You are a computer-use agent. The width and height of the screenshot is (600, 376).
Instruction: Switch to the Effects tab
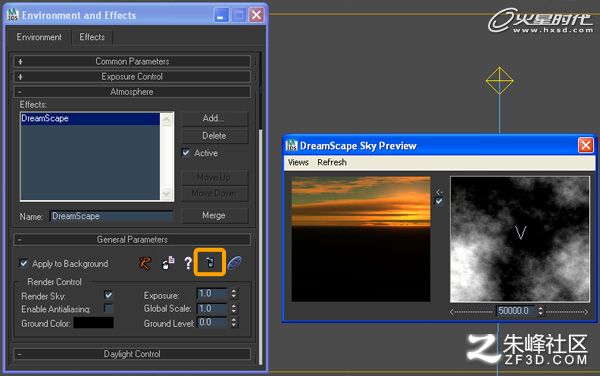pyautogui.click(x=92, y=37)
